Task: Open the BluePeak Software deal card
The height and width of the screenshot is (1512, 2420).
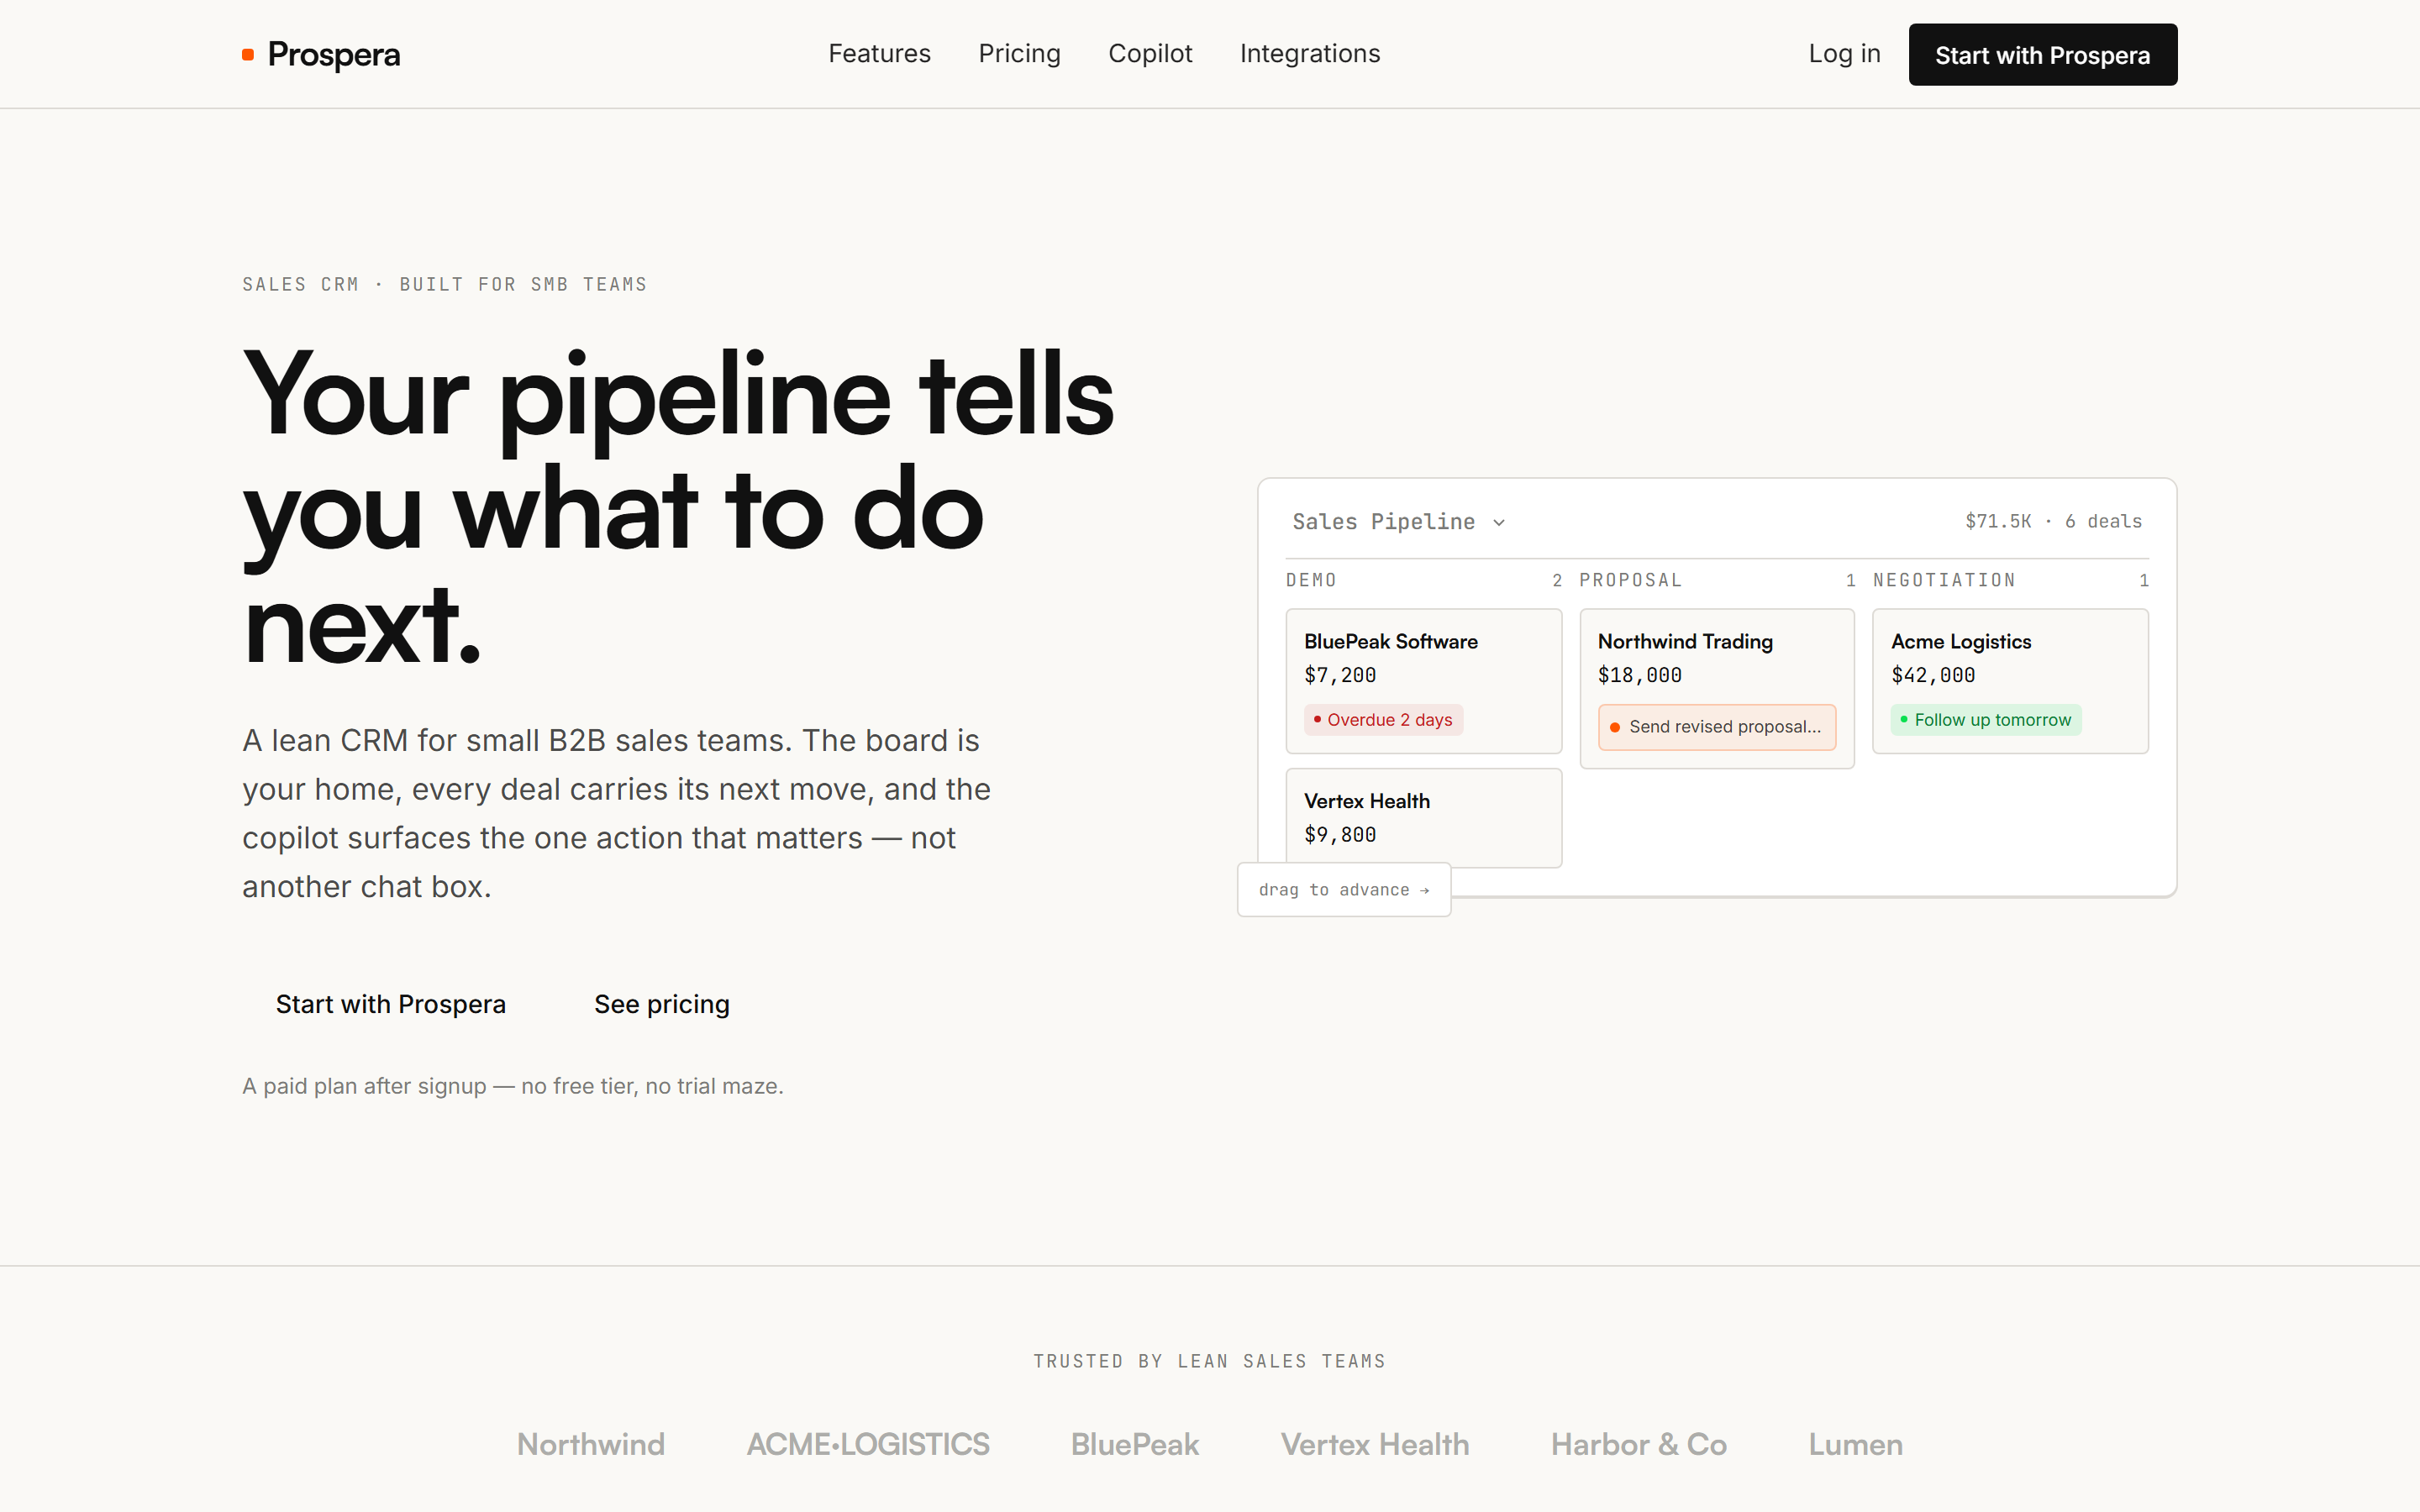Action: [1423, 681]
